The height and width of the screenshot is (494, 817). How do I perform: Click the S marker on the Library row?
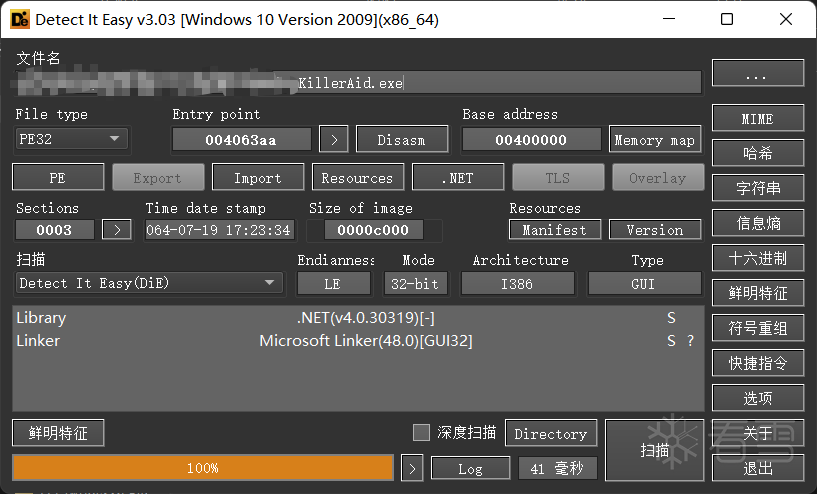[671, 317]
